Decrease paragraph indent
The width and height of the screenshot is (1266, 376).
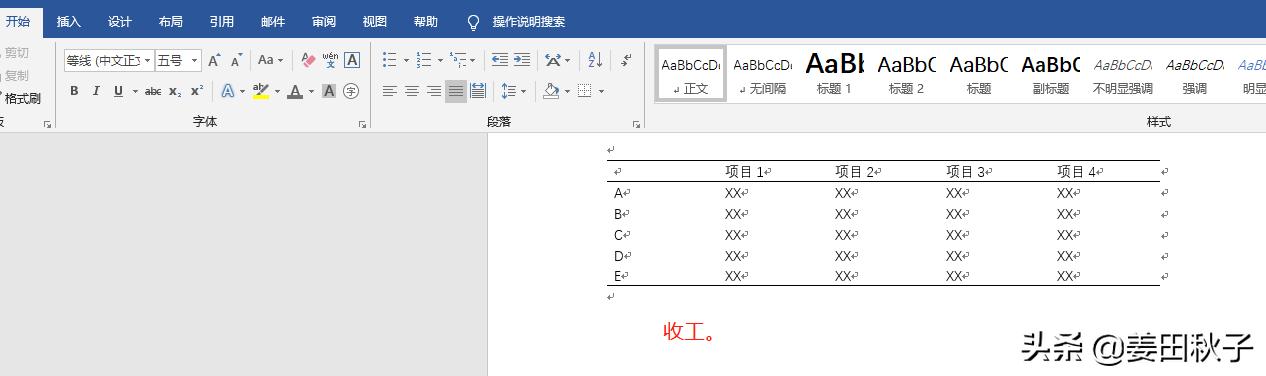pos(500,60)
